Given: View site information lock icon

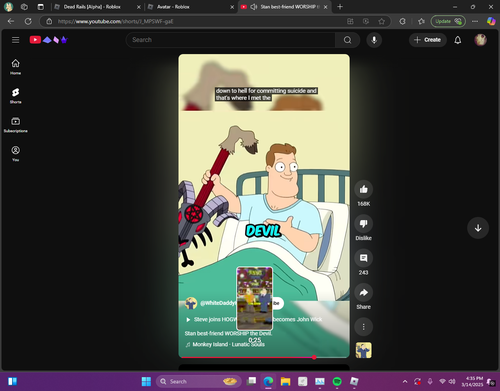Looking at the screenshot, I should (x=49, y=21).
